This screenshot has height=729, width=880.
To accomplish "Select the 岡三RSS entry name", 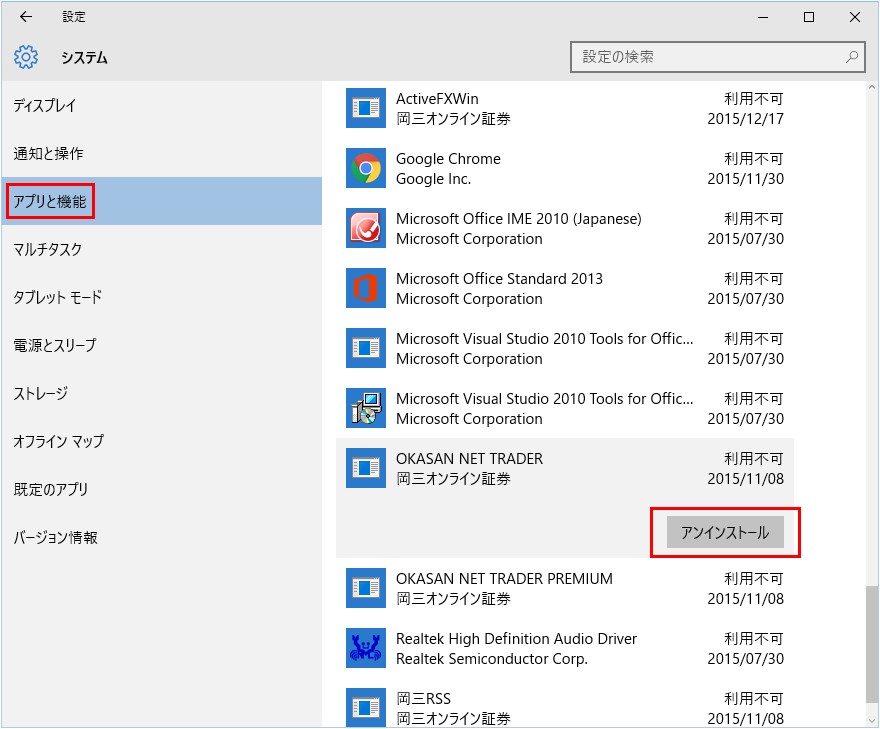I will tap(424, 699).
